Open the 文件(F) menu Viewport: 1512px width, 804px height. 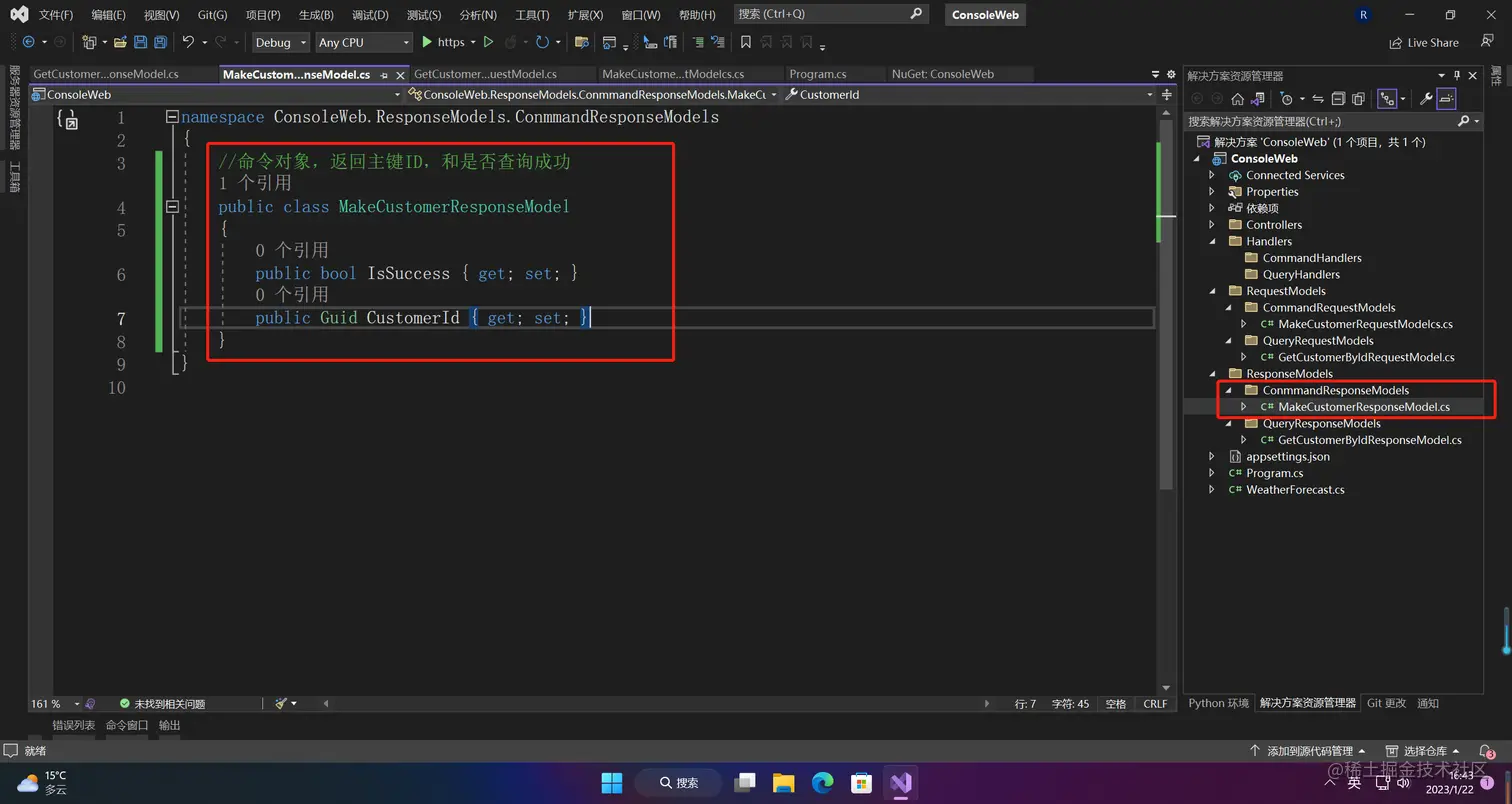[x=56, y=15]
